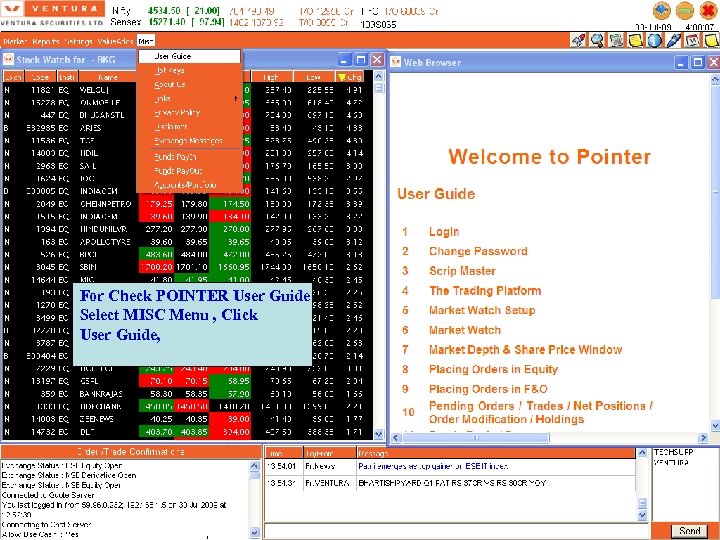Screen dimensions: 720x540
Task: Select User Guide in the Misc menu
Action: [190, 56]
